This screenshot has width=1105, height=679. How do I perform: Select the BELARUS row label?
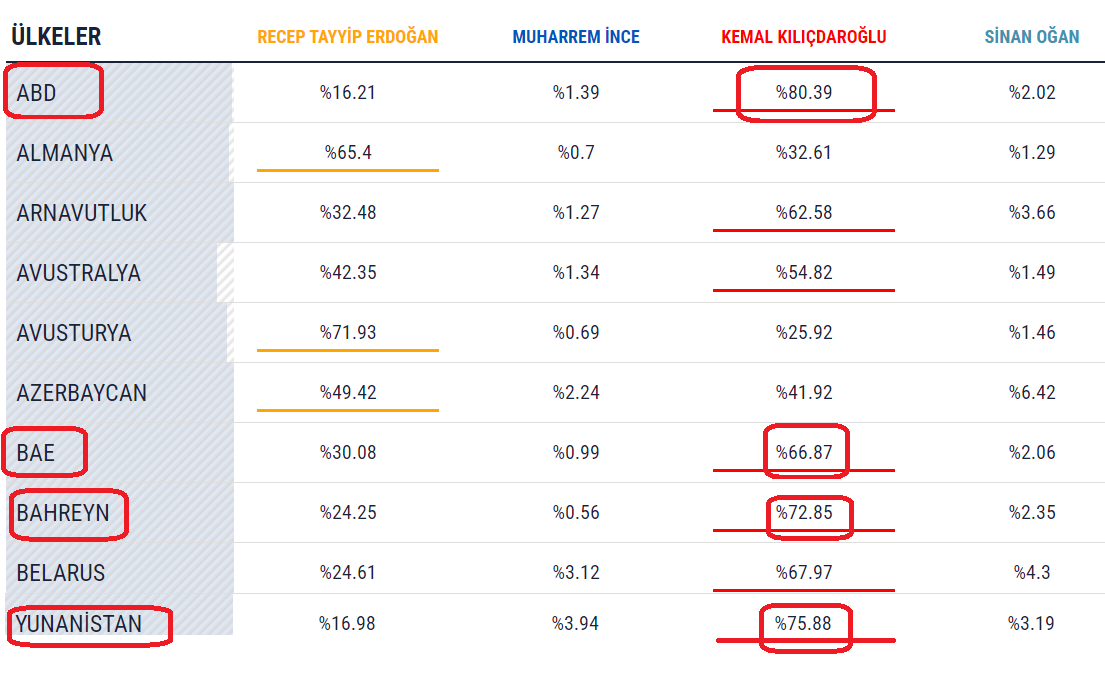click(x=61, y=573)
